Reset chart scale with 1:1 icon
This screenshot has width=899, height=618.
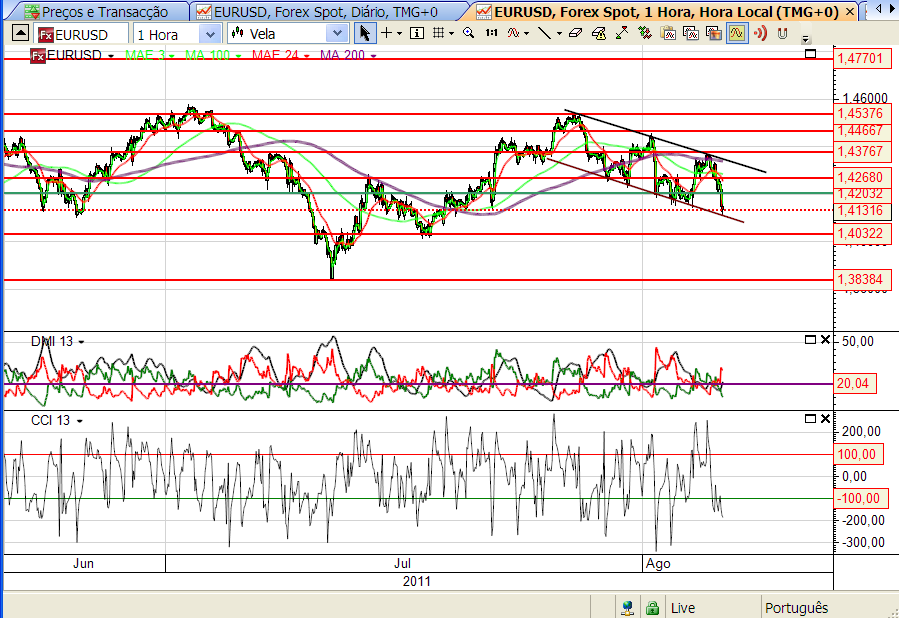tap(491, 34)
